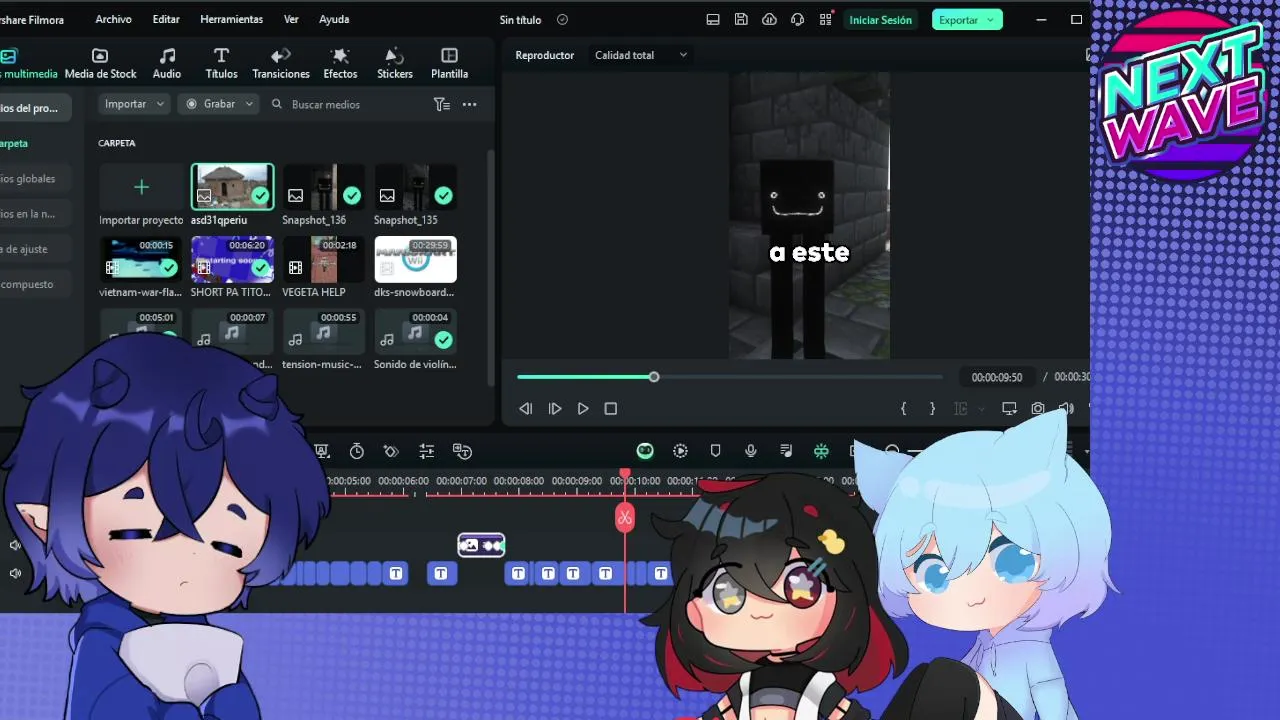Click the saved-status checkmark next to Sin título

coord(562,20)
